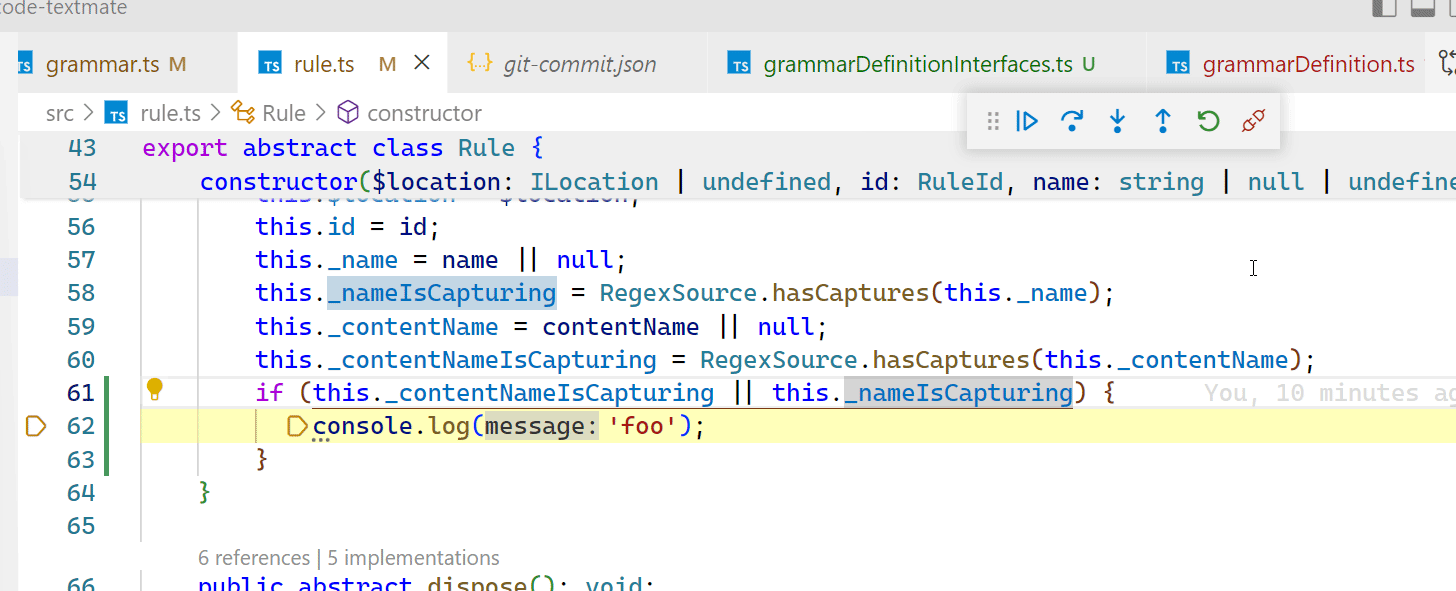Image resolution: width=1456 pixels, height=591 pixels.
Task: Open the git-commit.json tab
Action: tap(580, 65)
